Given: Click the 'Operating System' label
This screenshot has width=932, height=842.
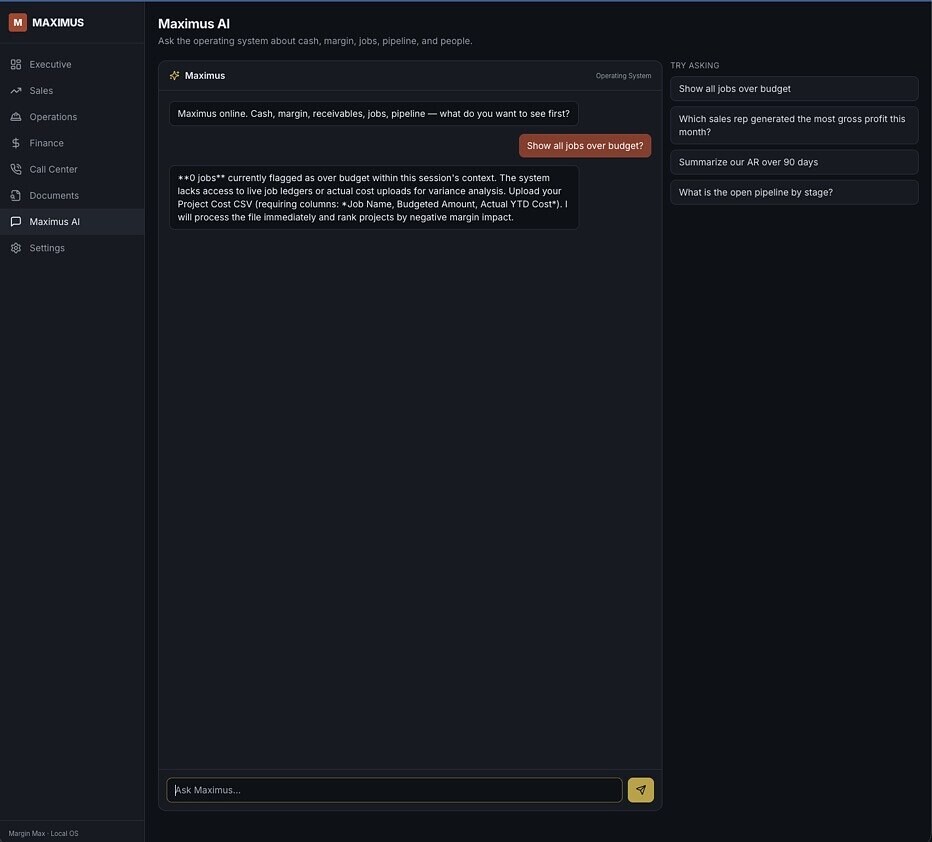Looking at the screenshot, I should 623,75.
